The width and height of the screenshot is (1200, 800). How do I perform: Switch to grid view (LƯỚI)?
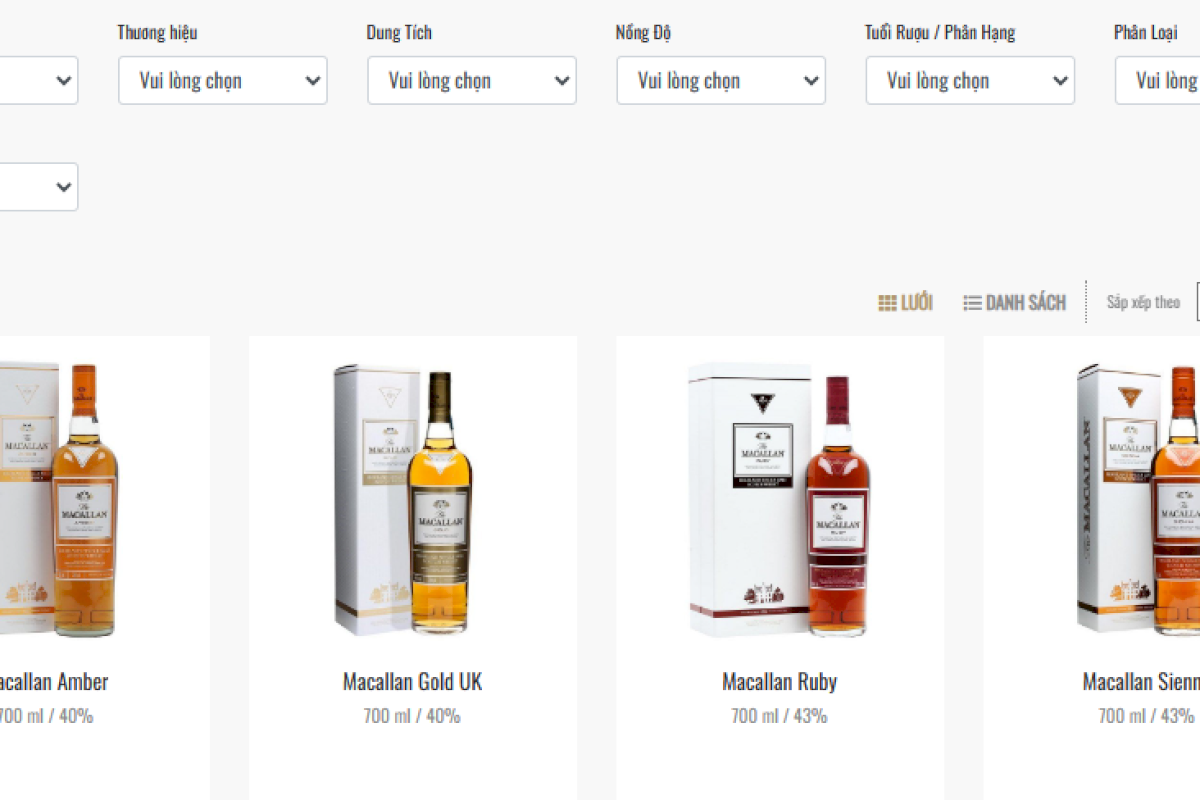[x=905, y=302]
